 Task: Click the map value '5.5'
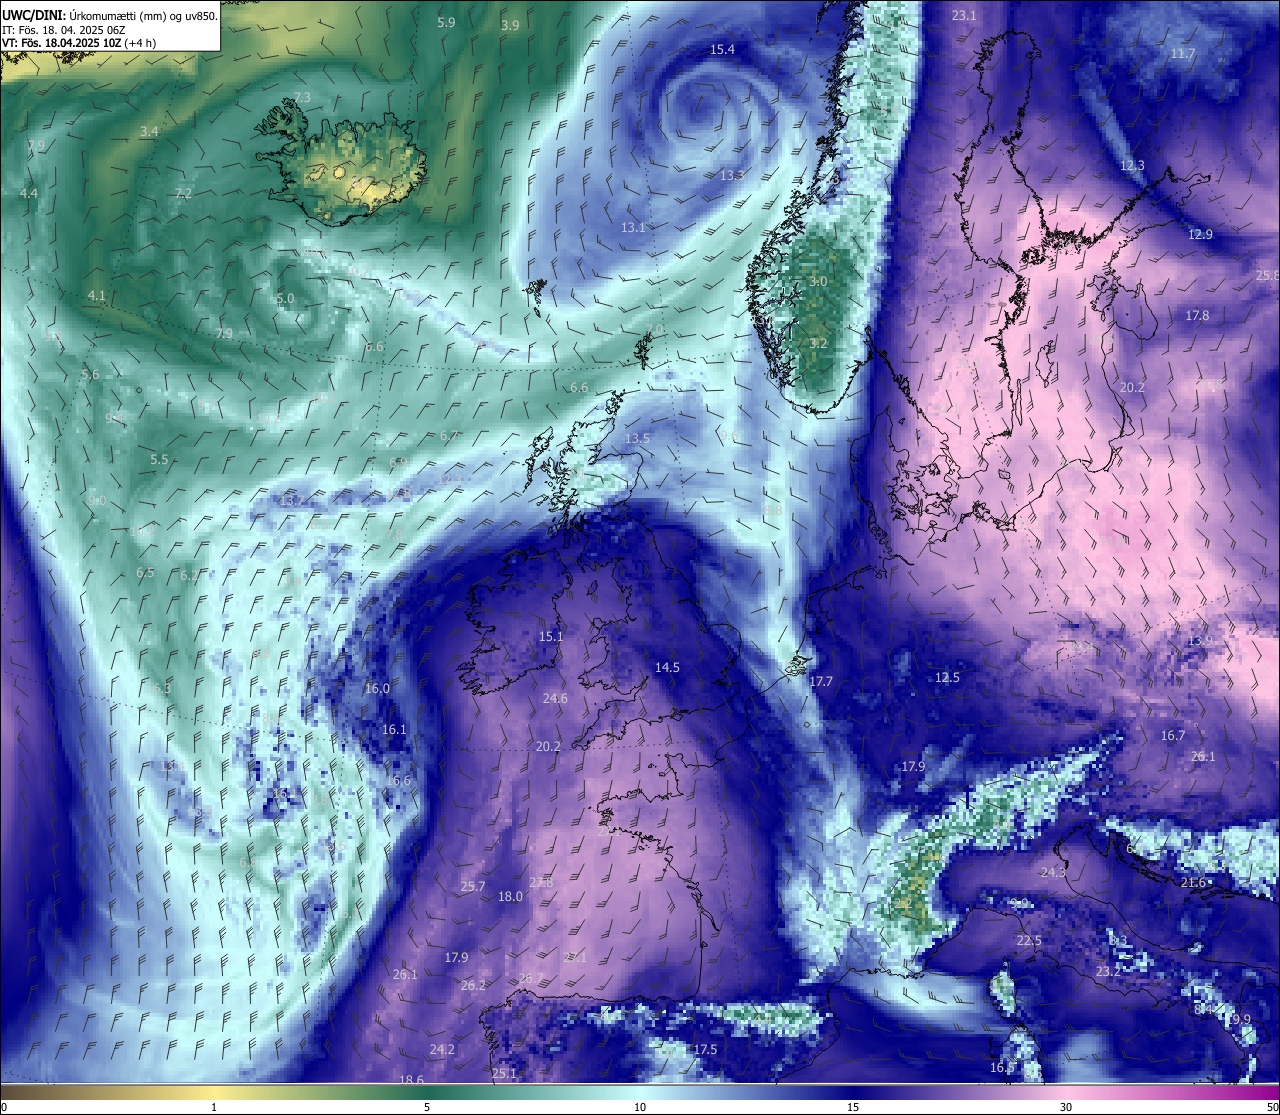pyautogui.click(x=159, y=459)
